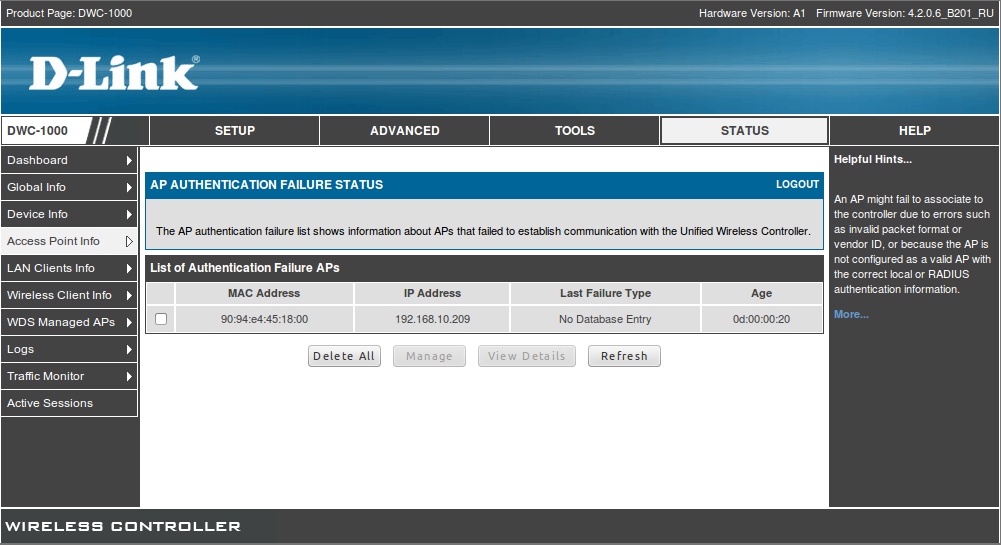The height and width of the screenshot is (545, 1001).
Task: Expand the WDS Managed APs arrow
Action: [129, 322]
